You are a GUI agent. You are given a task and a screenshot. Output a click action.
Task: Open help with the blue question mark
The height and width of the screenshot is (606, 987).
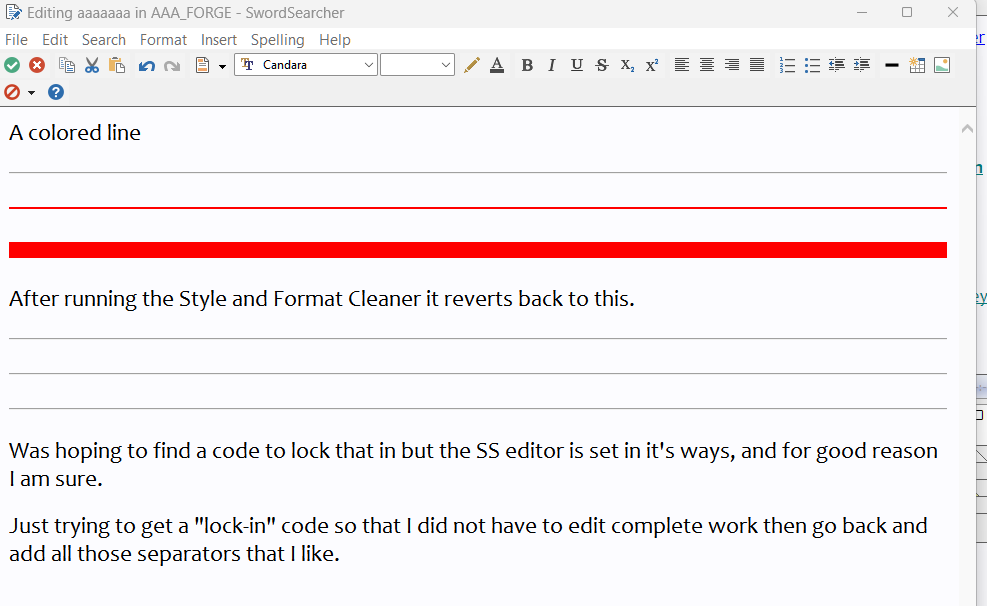(56, 93)
